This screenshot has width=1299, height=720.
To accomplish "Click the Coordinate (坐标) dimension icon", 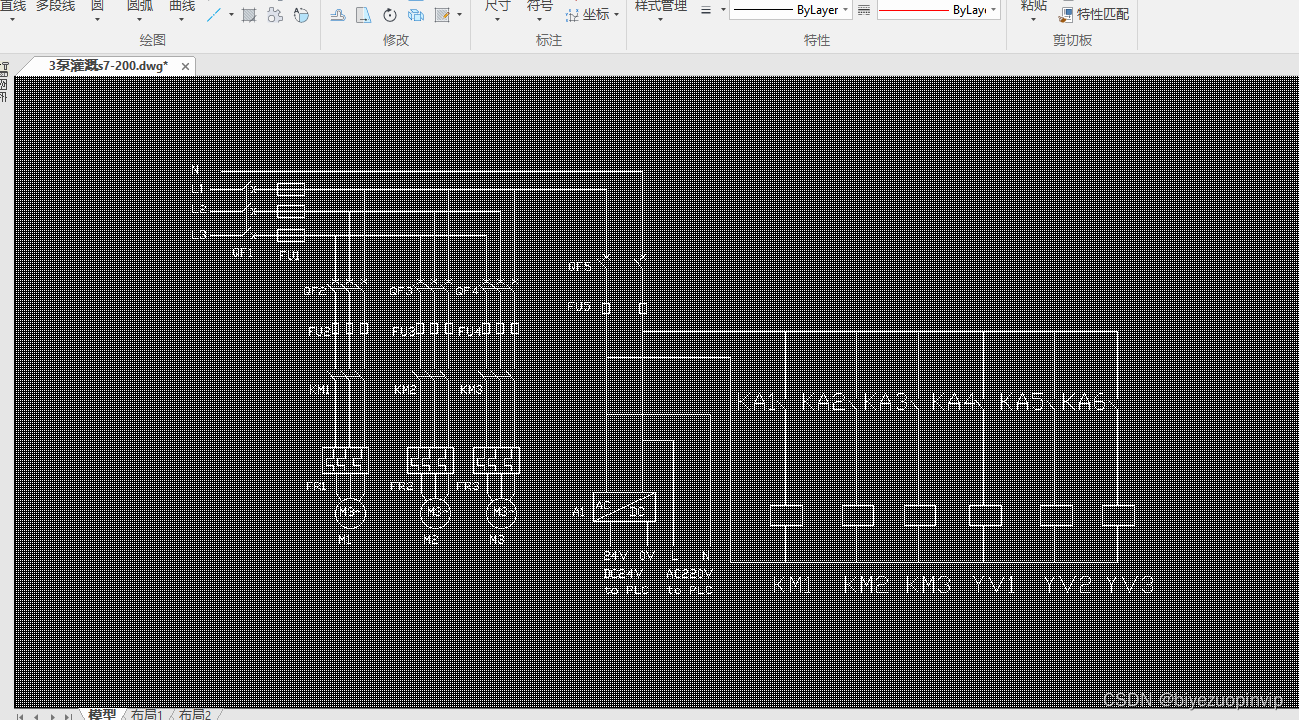I will [571, 15].
